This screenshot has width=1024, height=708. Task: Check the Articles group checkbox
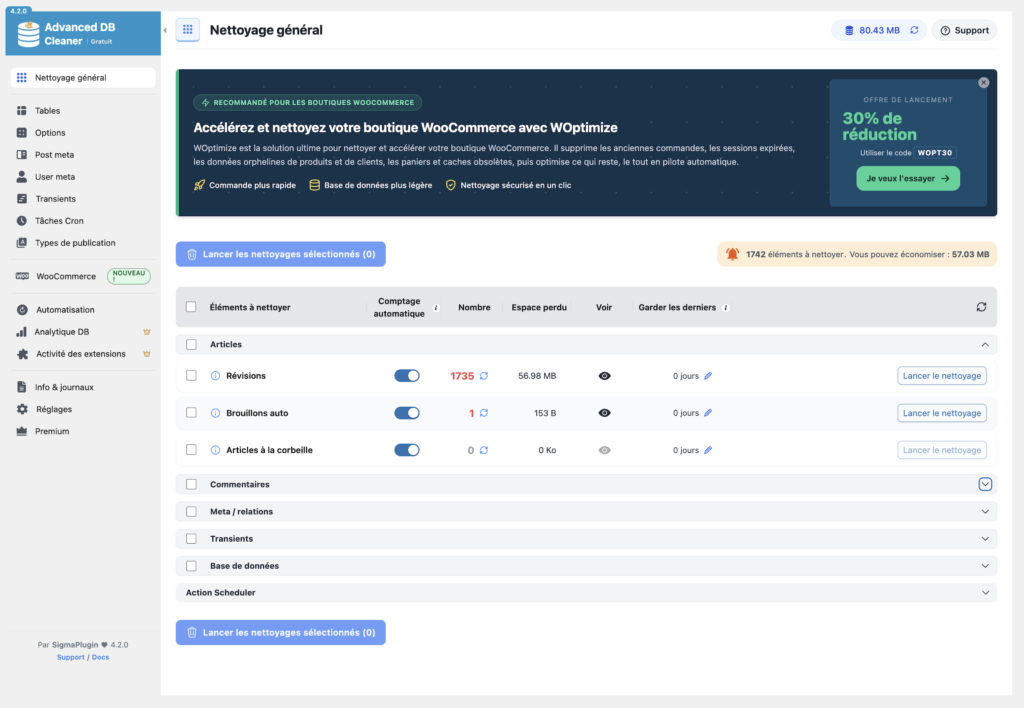tap(191, 344)
